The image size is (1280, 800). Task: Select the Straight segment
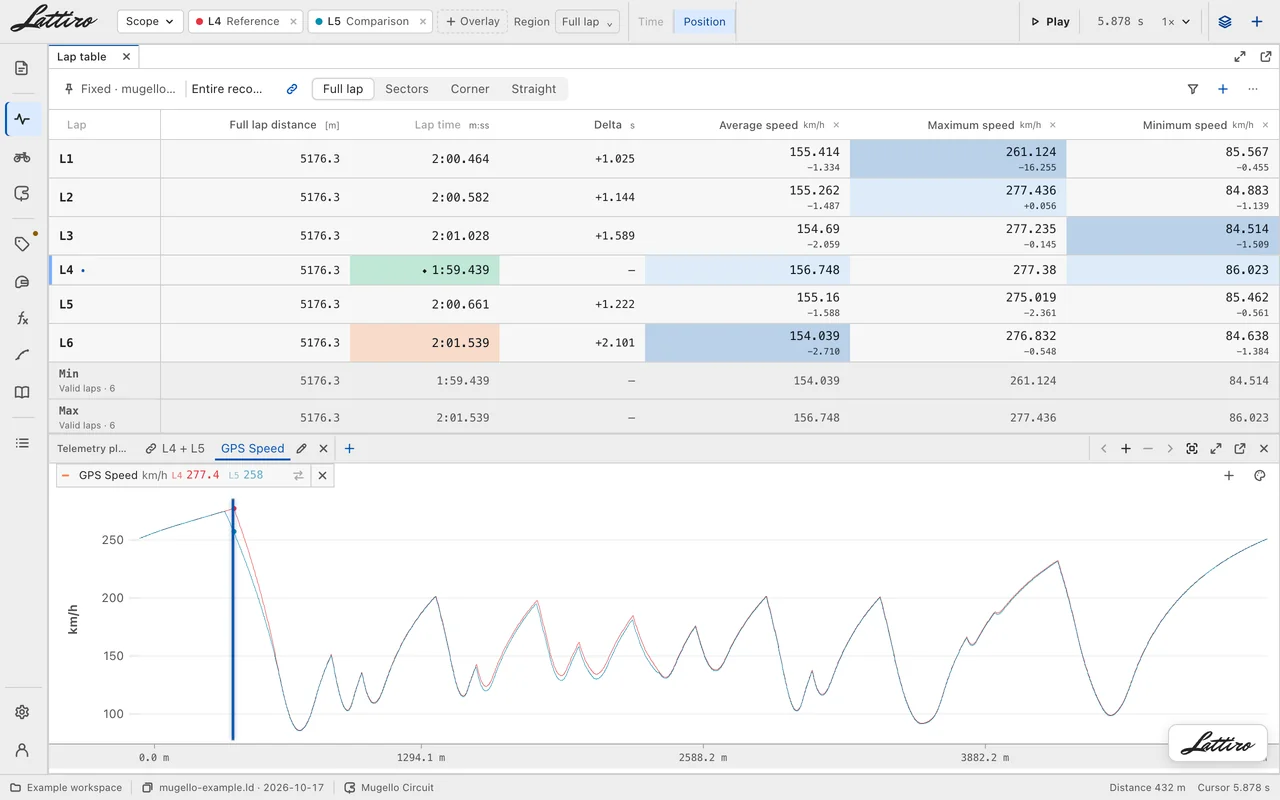pos(534,89)
